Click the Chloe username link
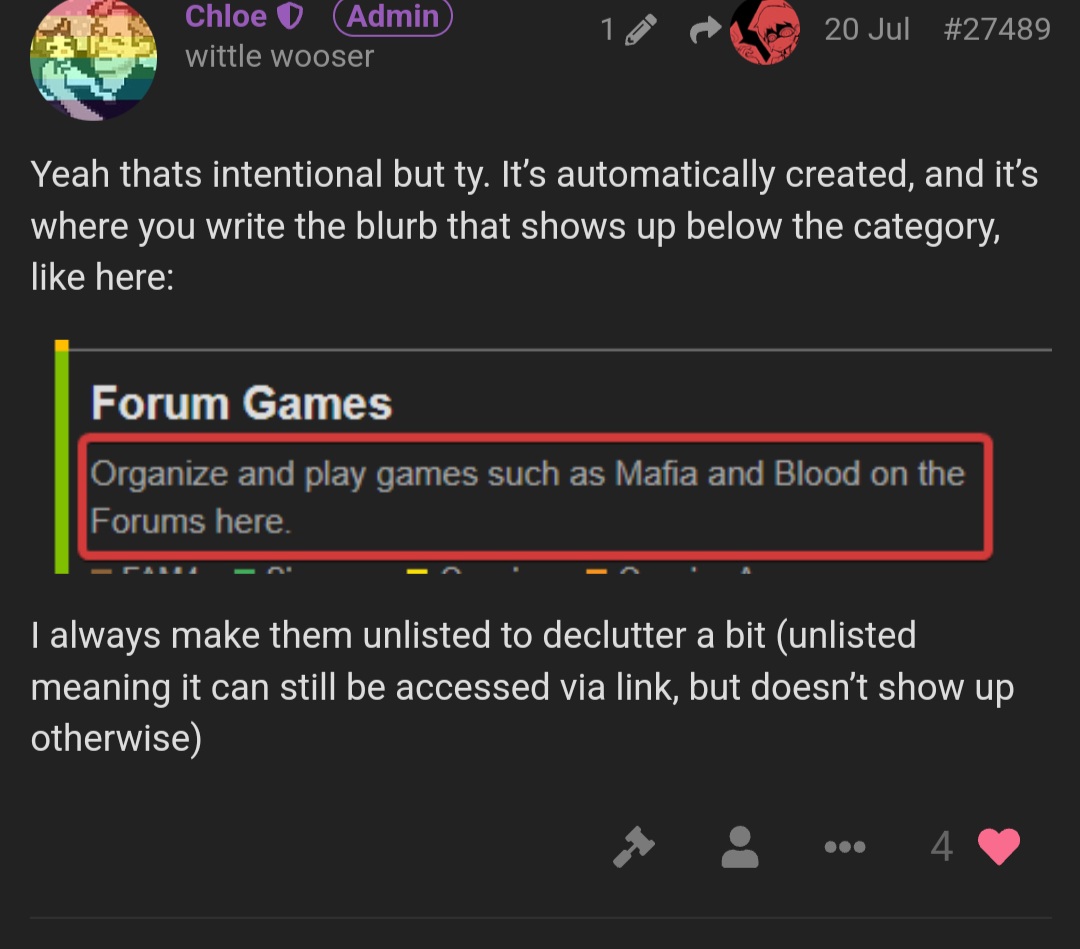This screenshot has width=1080, height=949. (225, 16)
